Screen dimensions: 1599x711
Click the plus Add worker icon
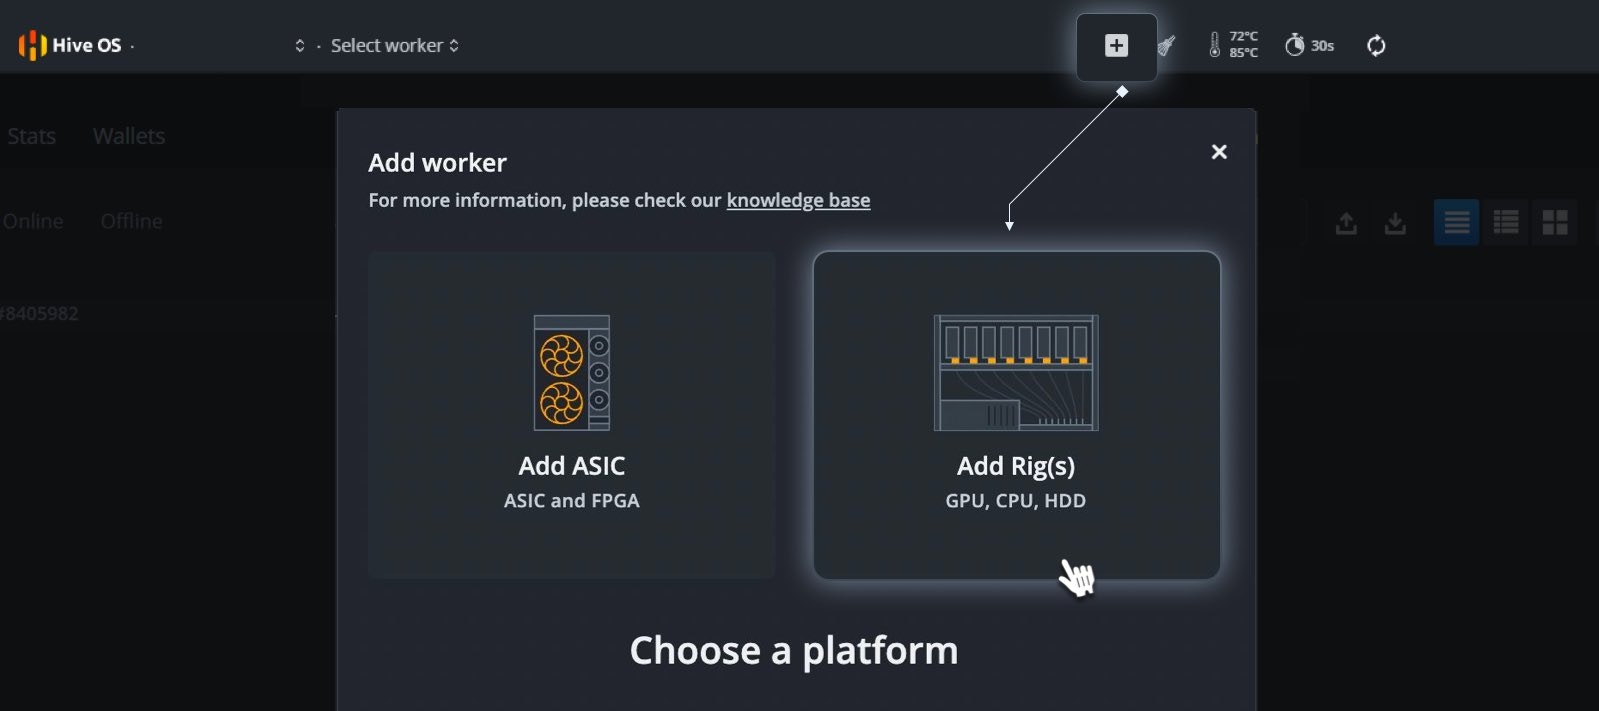1116,46
